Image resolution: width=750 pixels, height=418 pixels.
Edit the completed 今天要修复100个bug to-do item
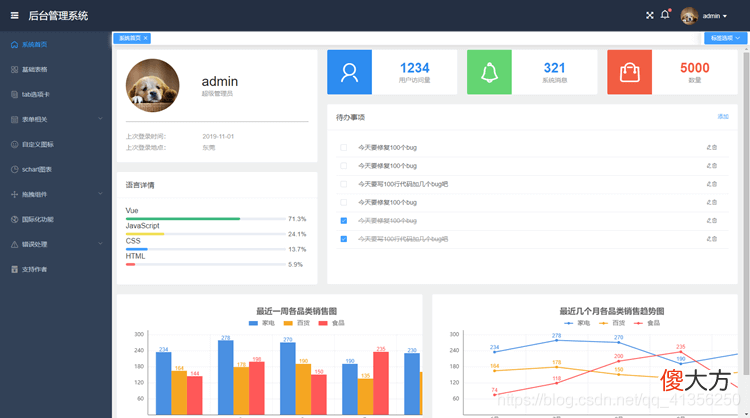tap(709, 220)
